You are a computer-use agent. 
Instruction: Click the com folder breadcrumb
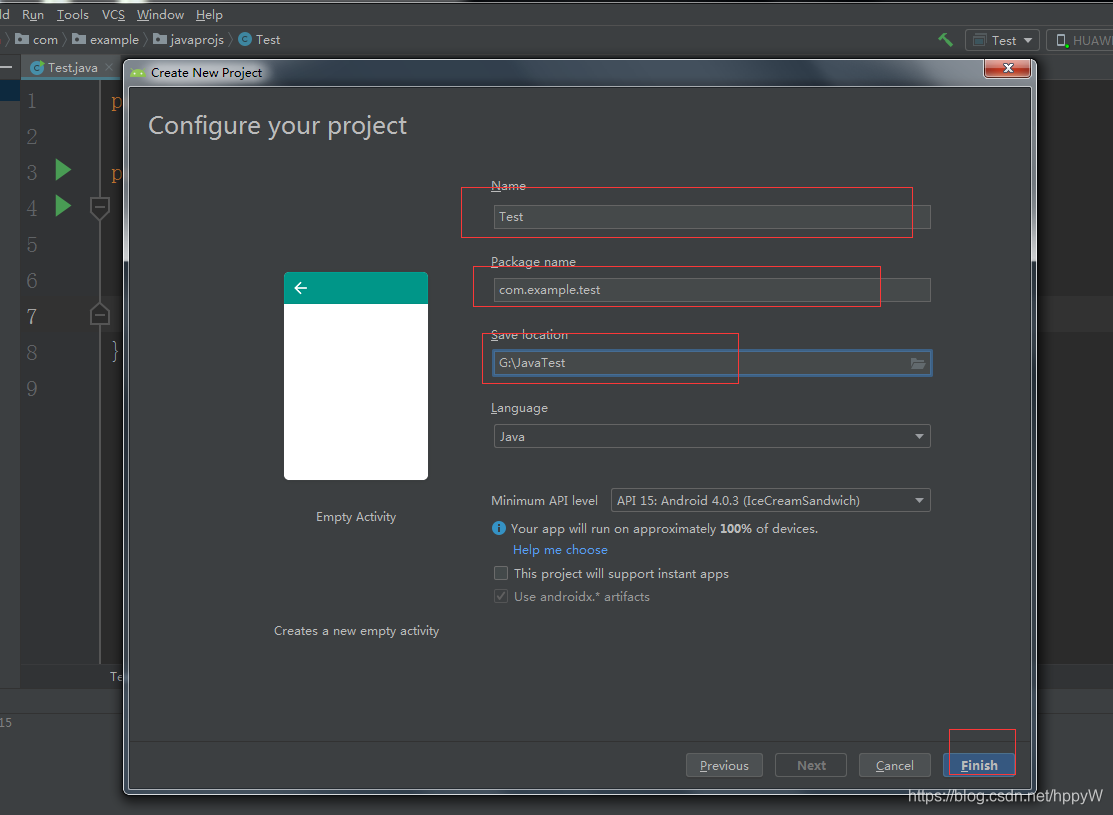pyautogui.click(x=37, y=40)
